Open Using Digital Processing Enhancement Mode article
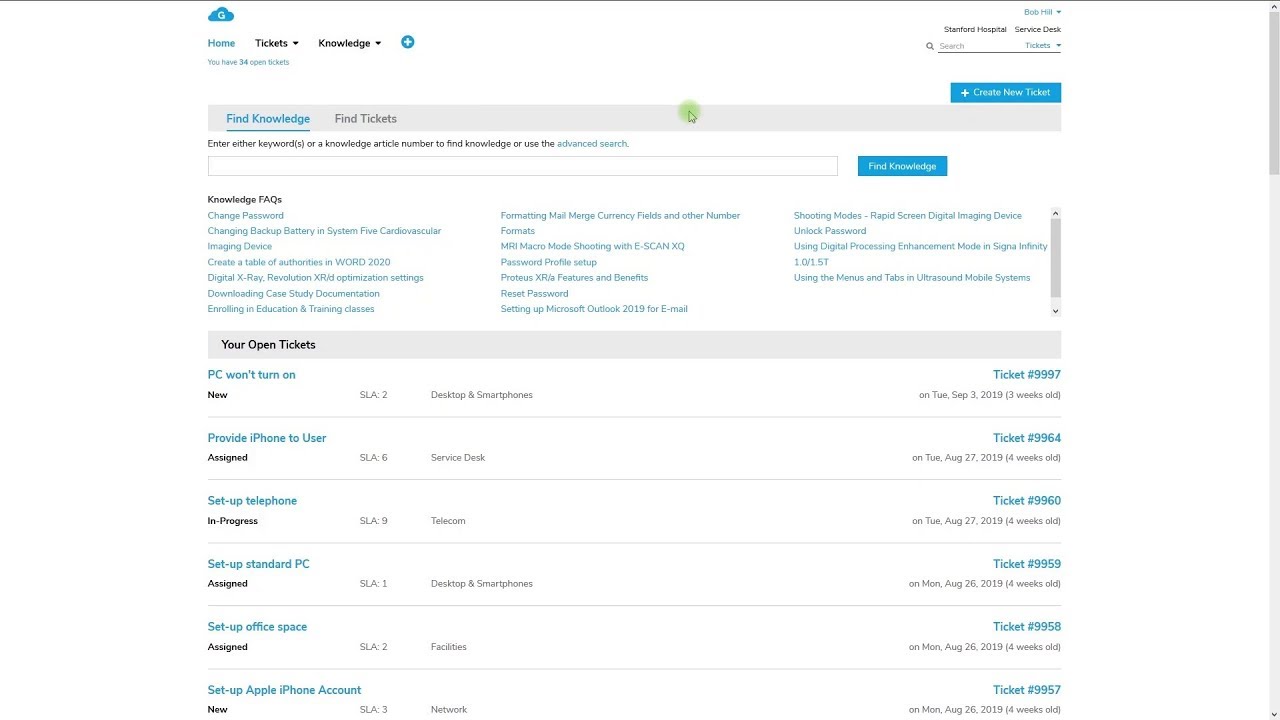Screen dimensions: 1280x720 click(920, 254)
